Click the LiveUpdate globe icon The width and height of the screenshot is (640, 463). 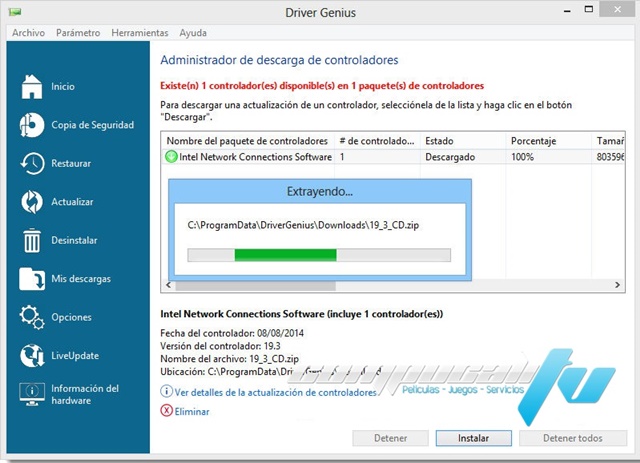coord(32,356)
